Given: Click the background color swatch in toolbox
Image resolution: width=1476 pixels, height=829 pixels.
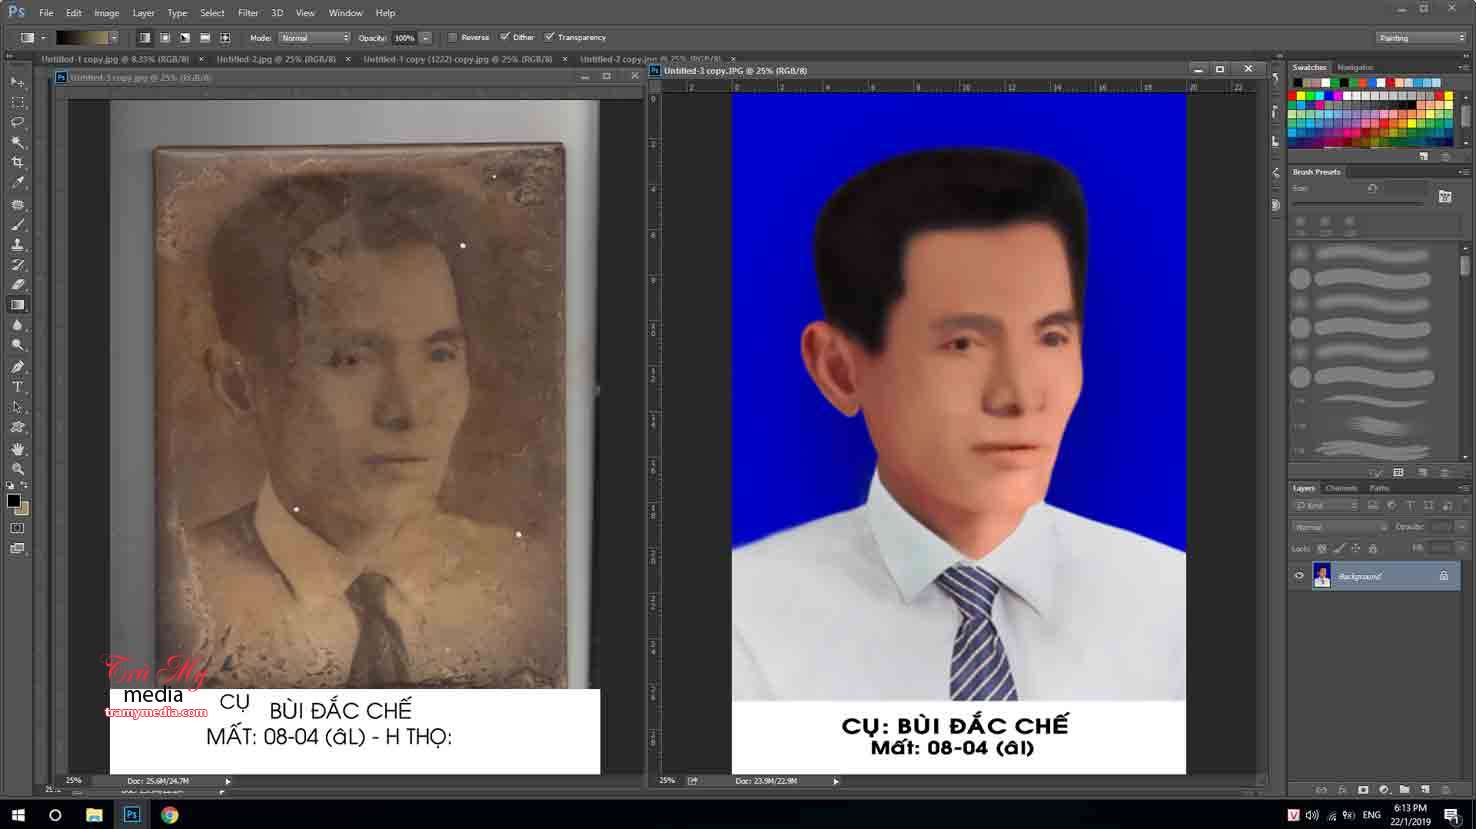Looking at the screenshot, I should (22, 508).
